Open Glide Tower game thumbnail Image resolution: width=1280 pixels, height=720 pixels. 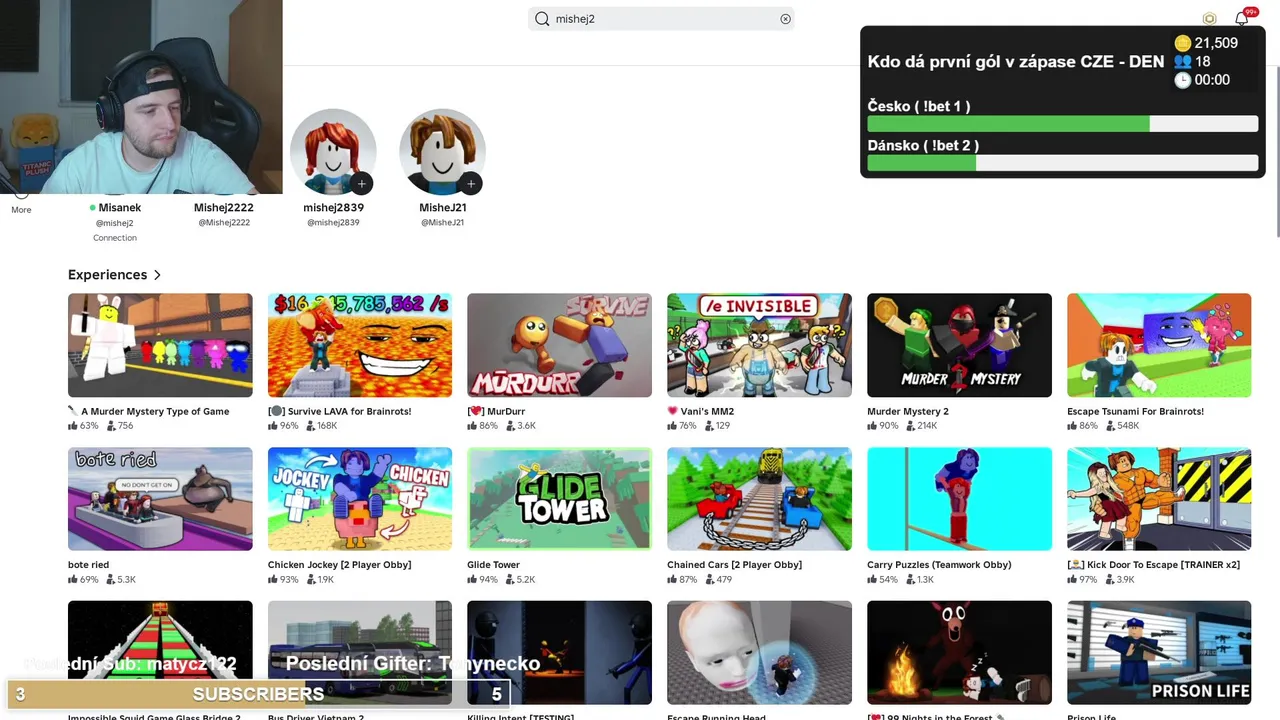tap(559, 499)
